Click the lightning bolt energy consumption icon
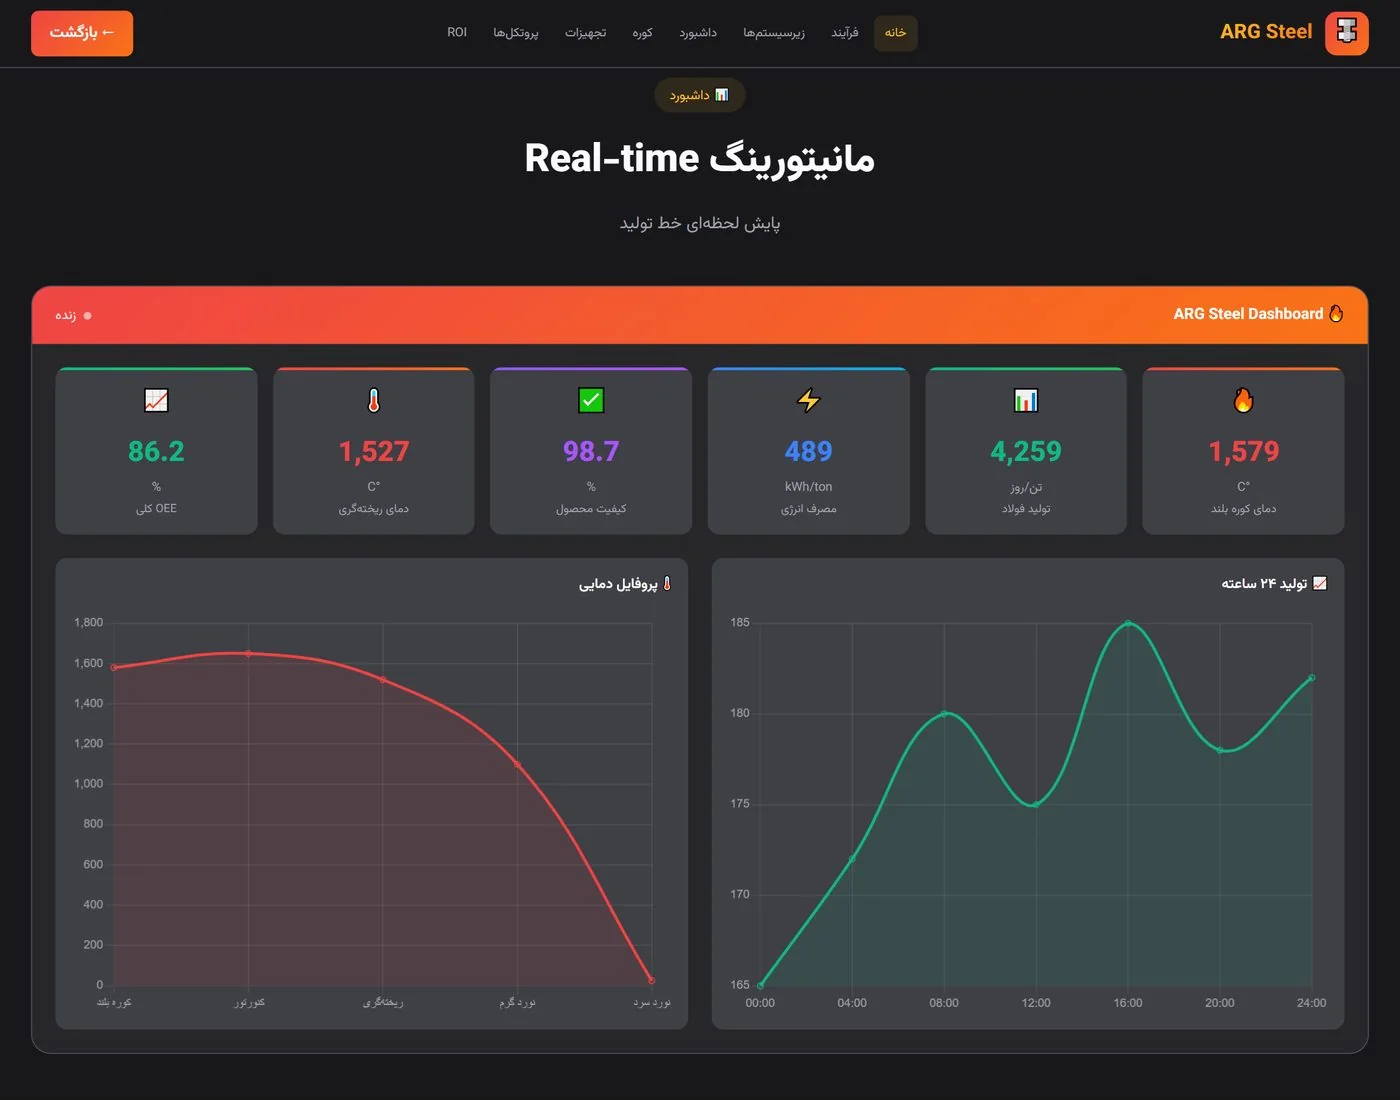 tap(808, 400)
